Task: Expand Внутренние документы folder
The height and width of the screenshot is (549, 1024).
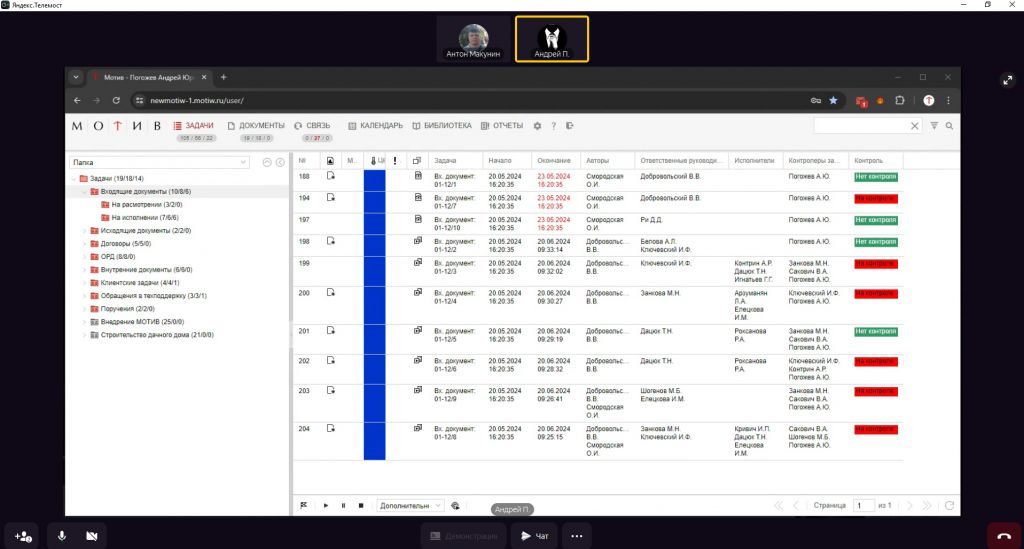Action: click(84, 270)
